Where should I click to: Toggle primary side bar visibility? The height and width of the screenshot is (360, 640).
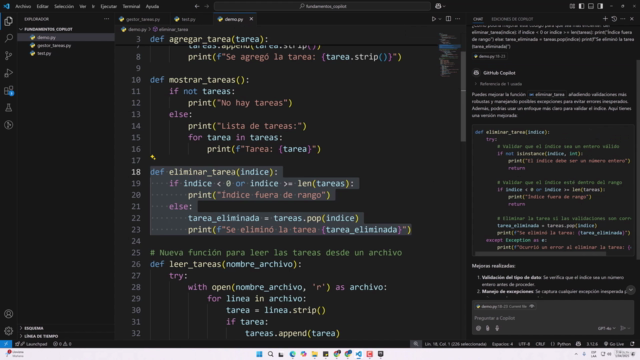(x=581, y=6)
